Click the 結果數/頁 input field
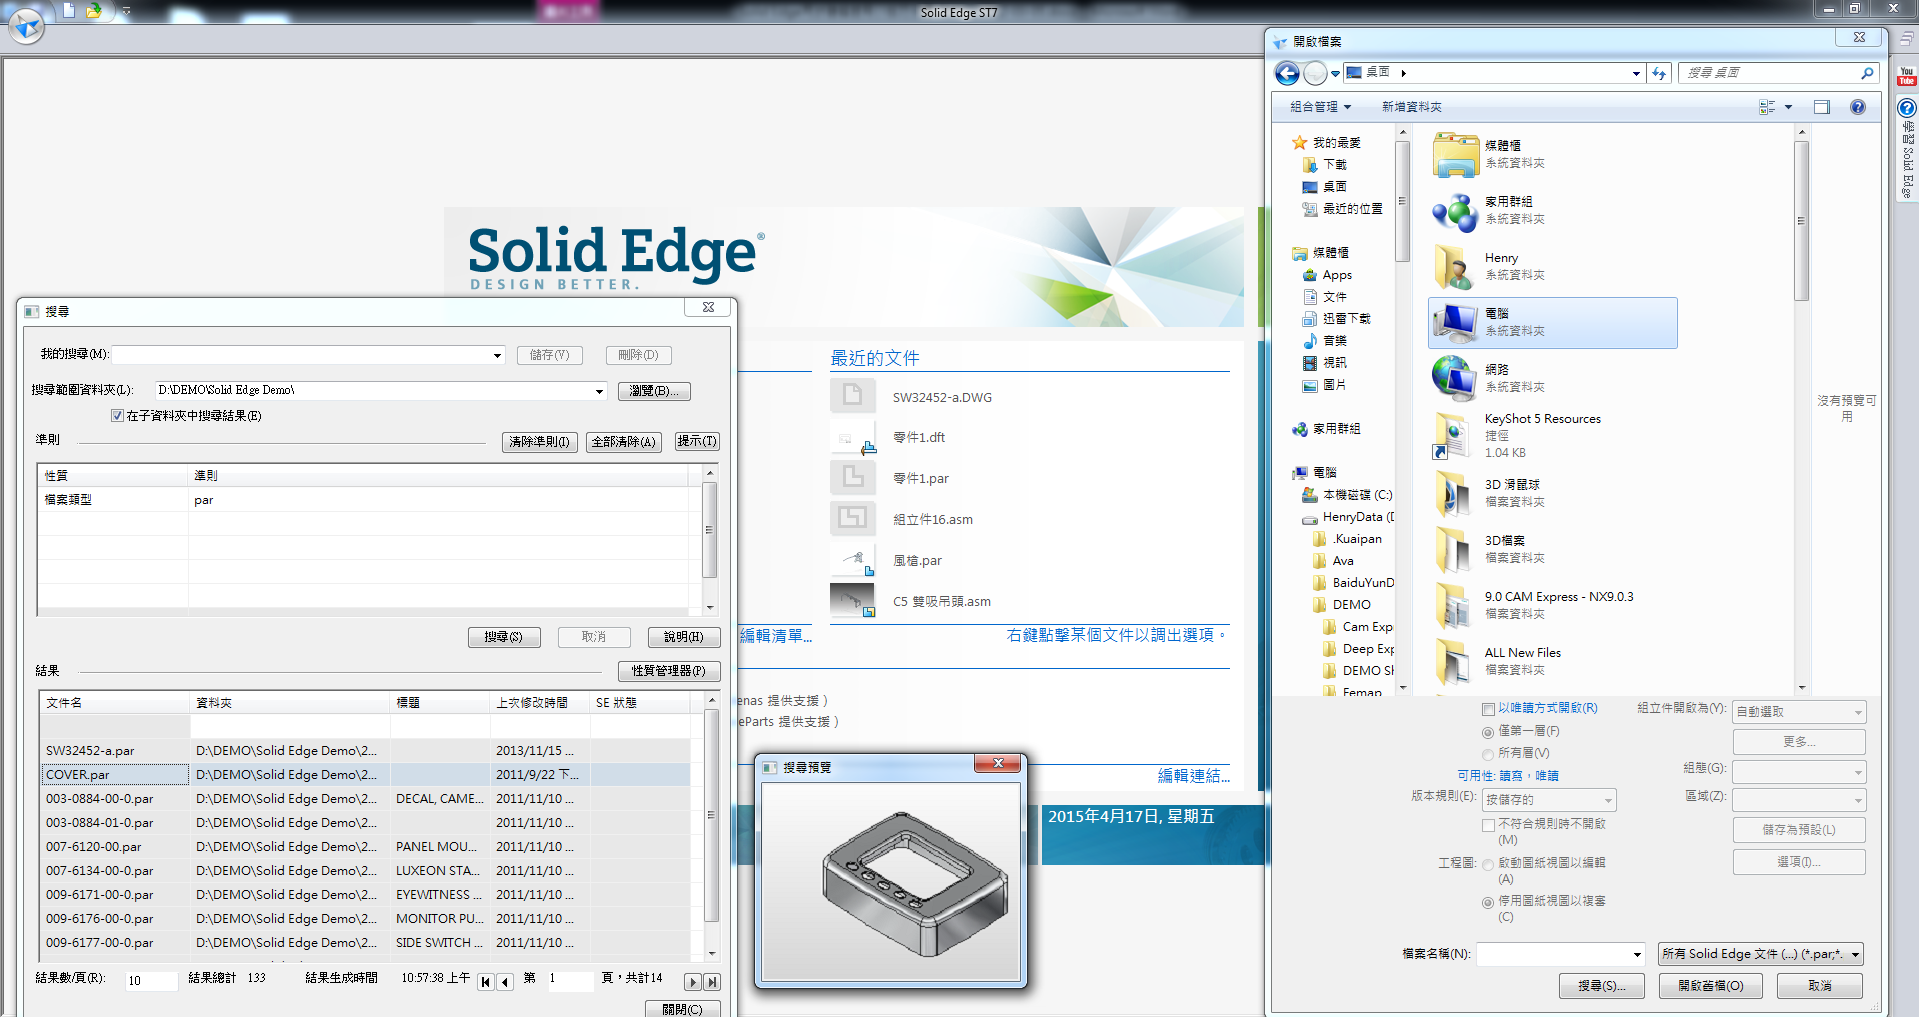Image resolution: width=1919 pixels, height=1017 pixels. pyautogui.click(x=150, y=981)
